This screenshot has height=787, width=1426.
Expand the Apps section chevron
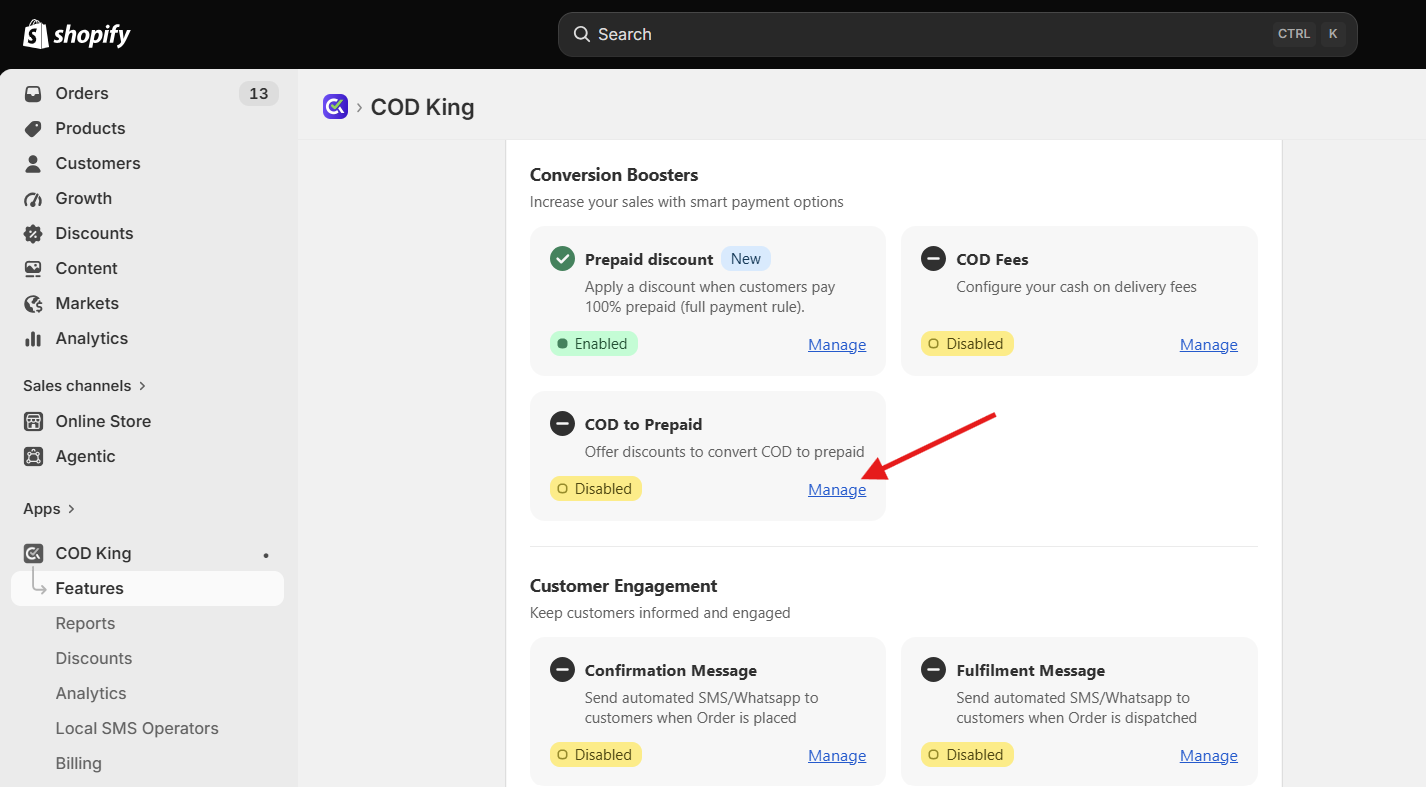[71, 509]
